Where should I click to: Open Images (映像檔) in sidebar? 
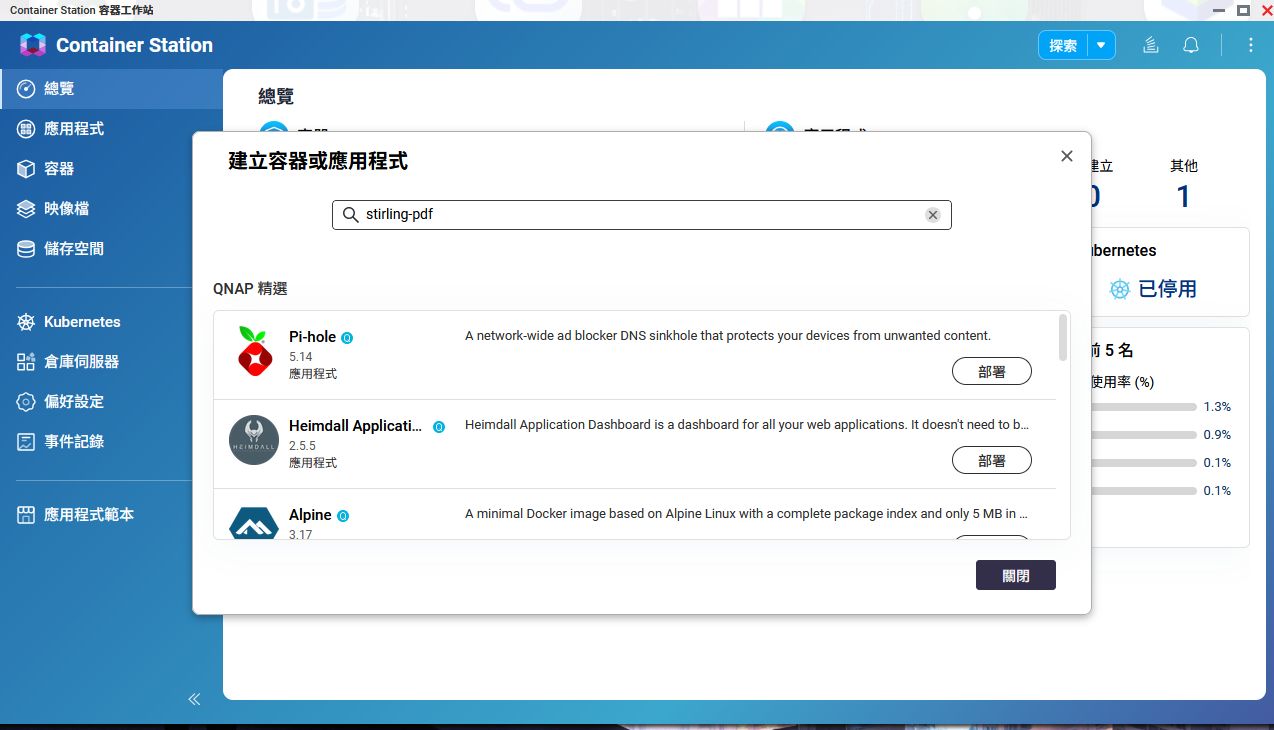click(111, 209)
